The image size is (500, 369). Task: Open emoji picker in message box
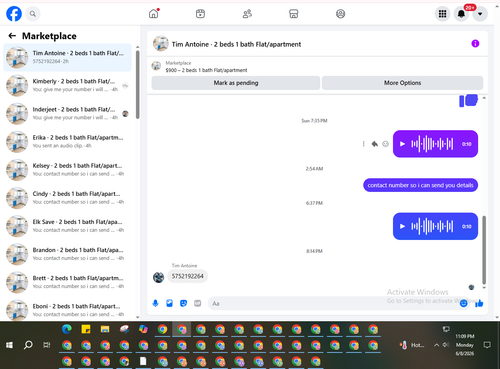(464, 303)
